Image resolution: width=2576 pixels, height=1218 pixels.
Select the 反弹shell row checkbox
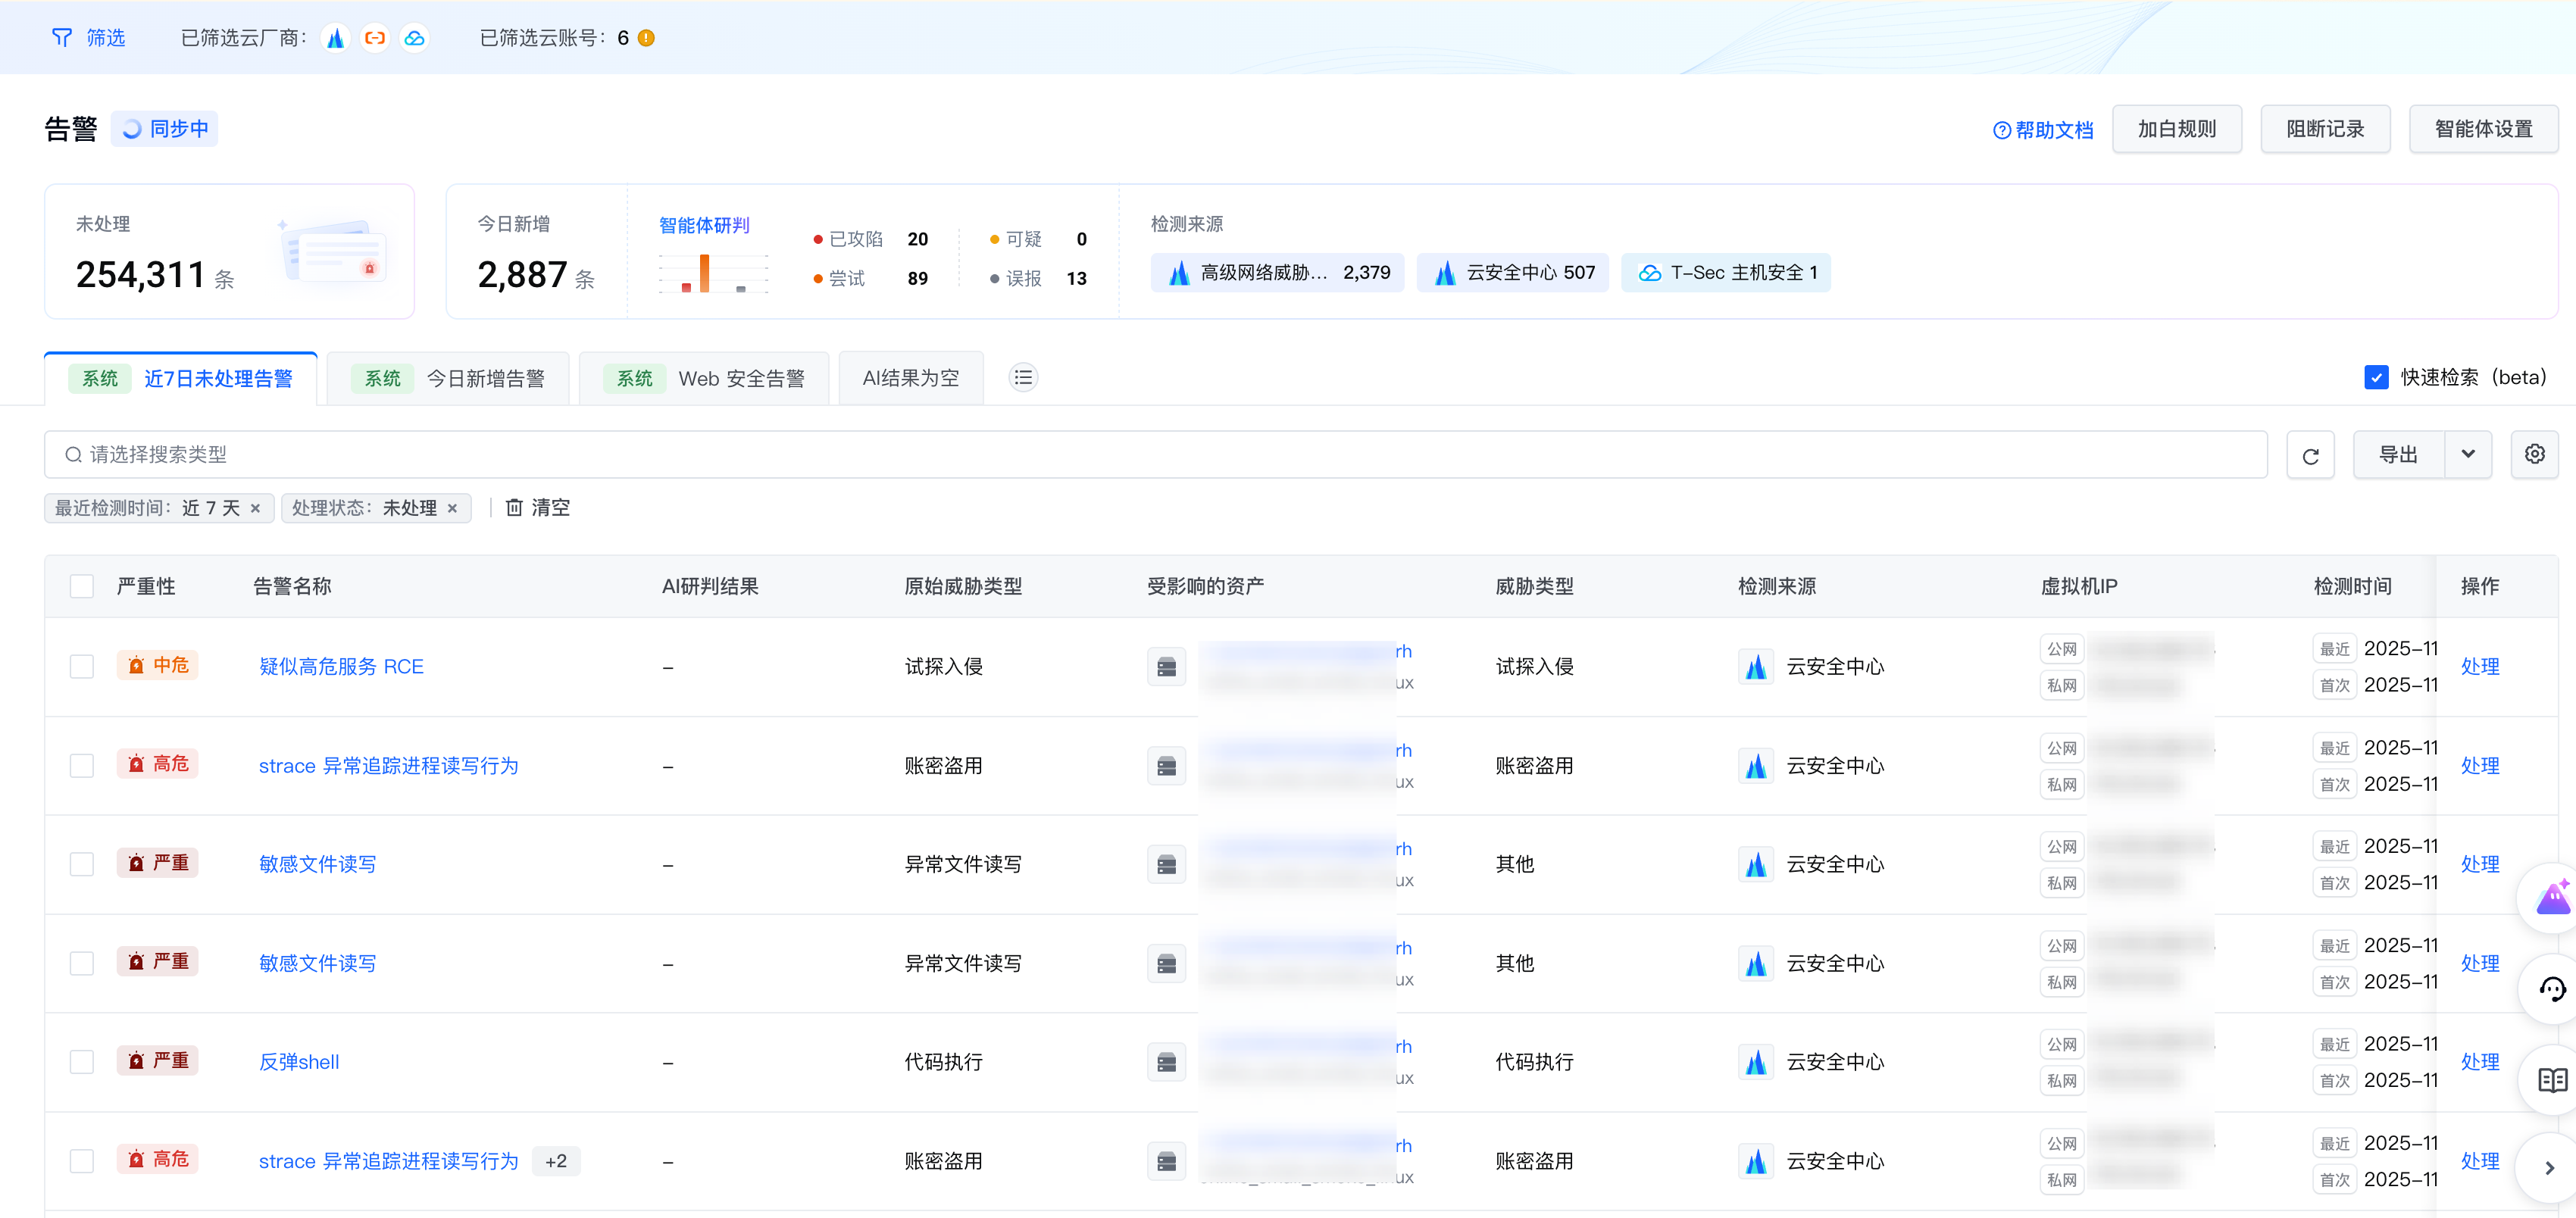click(x=82, y=1062)
